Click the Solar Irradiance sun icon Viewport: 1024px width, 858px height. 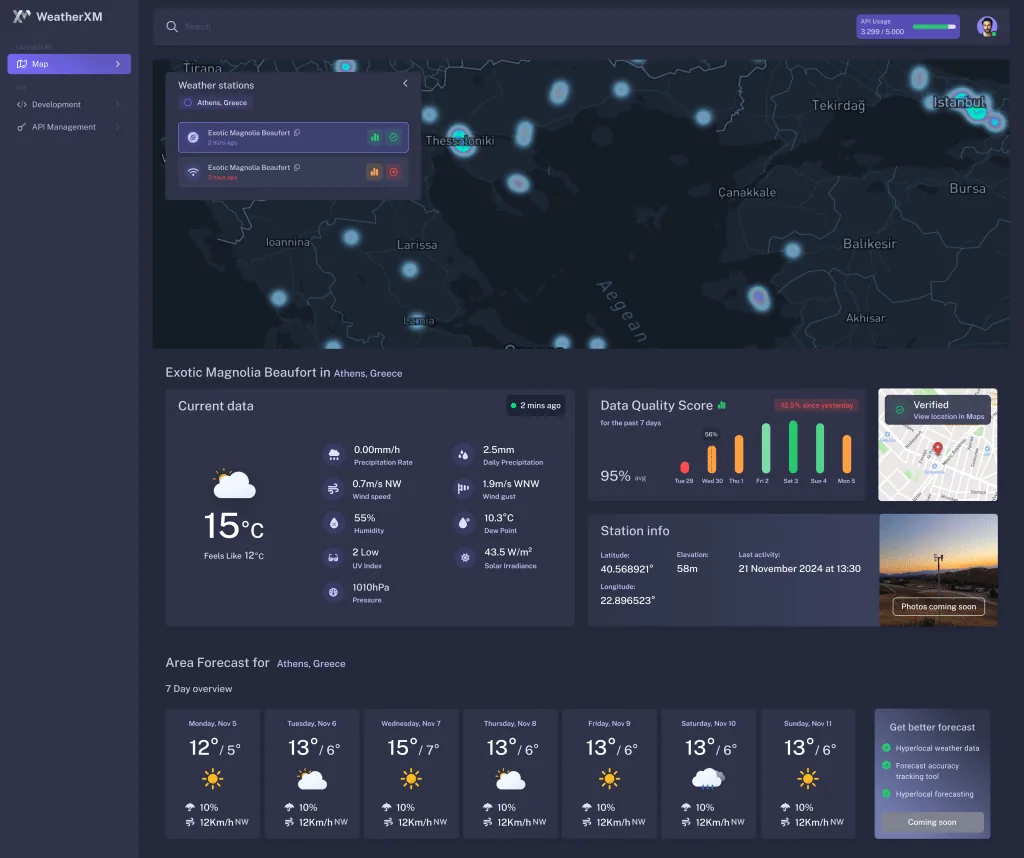click(x=465, y=558)
